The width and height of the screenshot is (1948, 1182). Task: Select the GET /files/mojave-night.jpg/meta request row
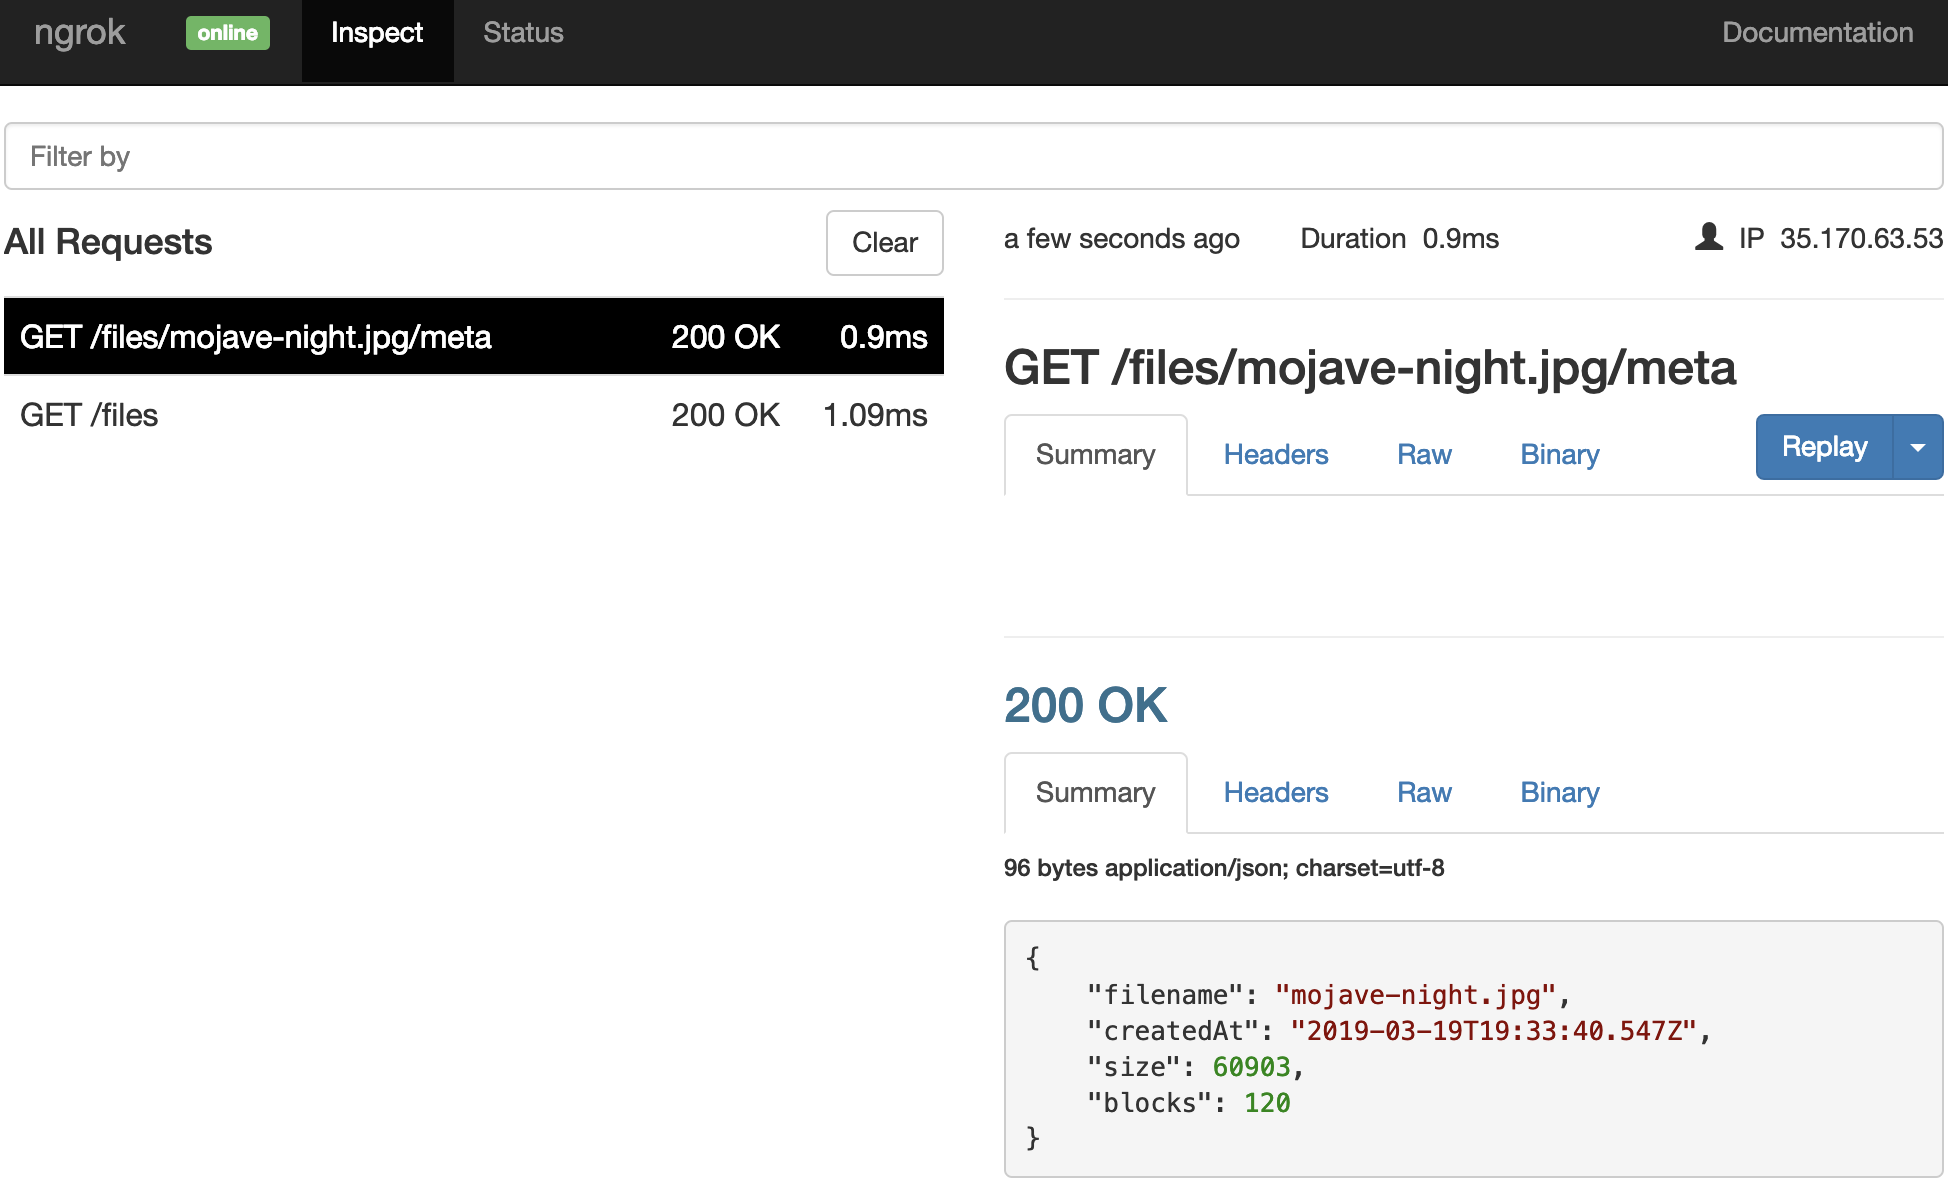tap(473, 337)
